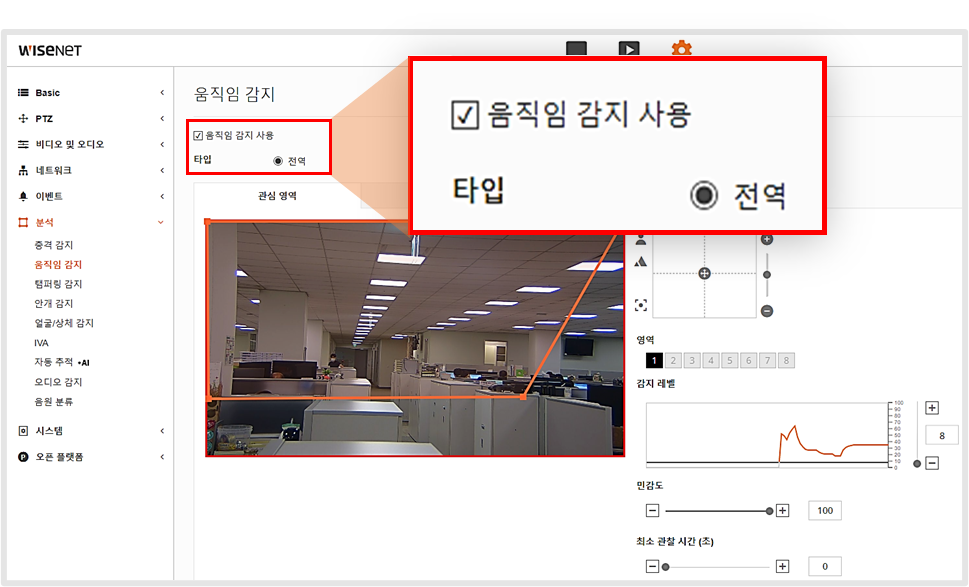
Task: Click the playback icon in top bar
Action: point(628,48)
